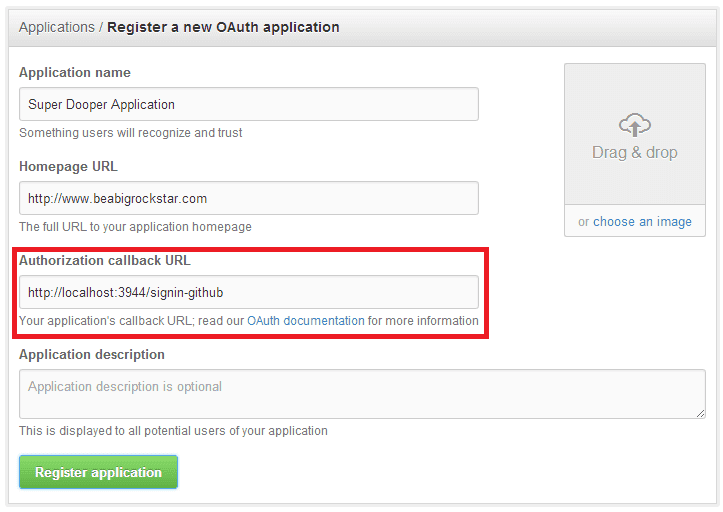
Task: Click the "Something users will recognize and trust" hint
Action: pyautogui.click(x=131, y=133)
